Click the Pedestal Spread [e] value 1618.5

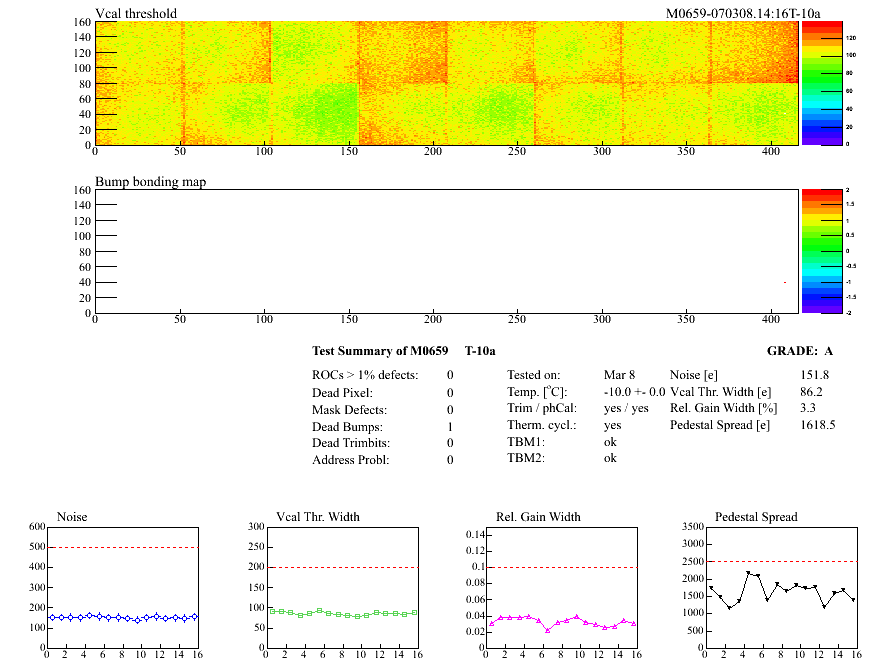[x=817, y=425]
